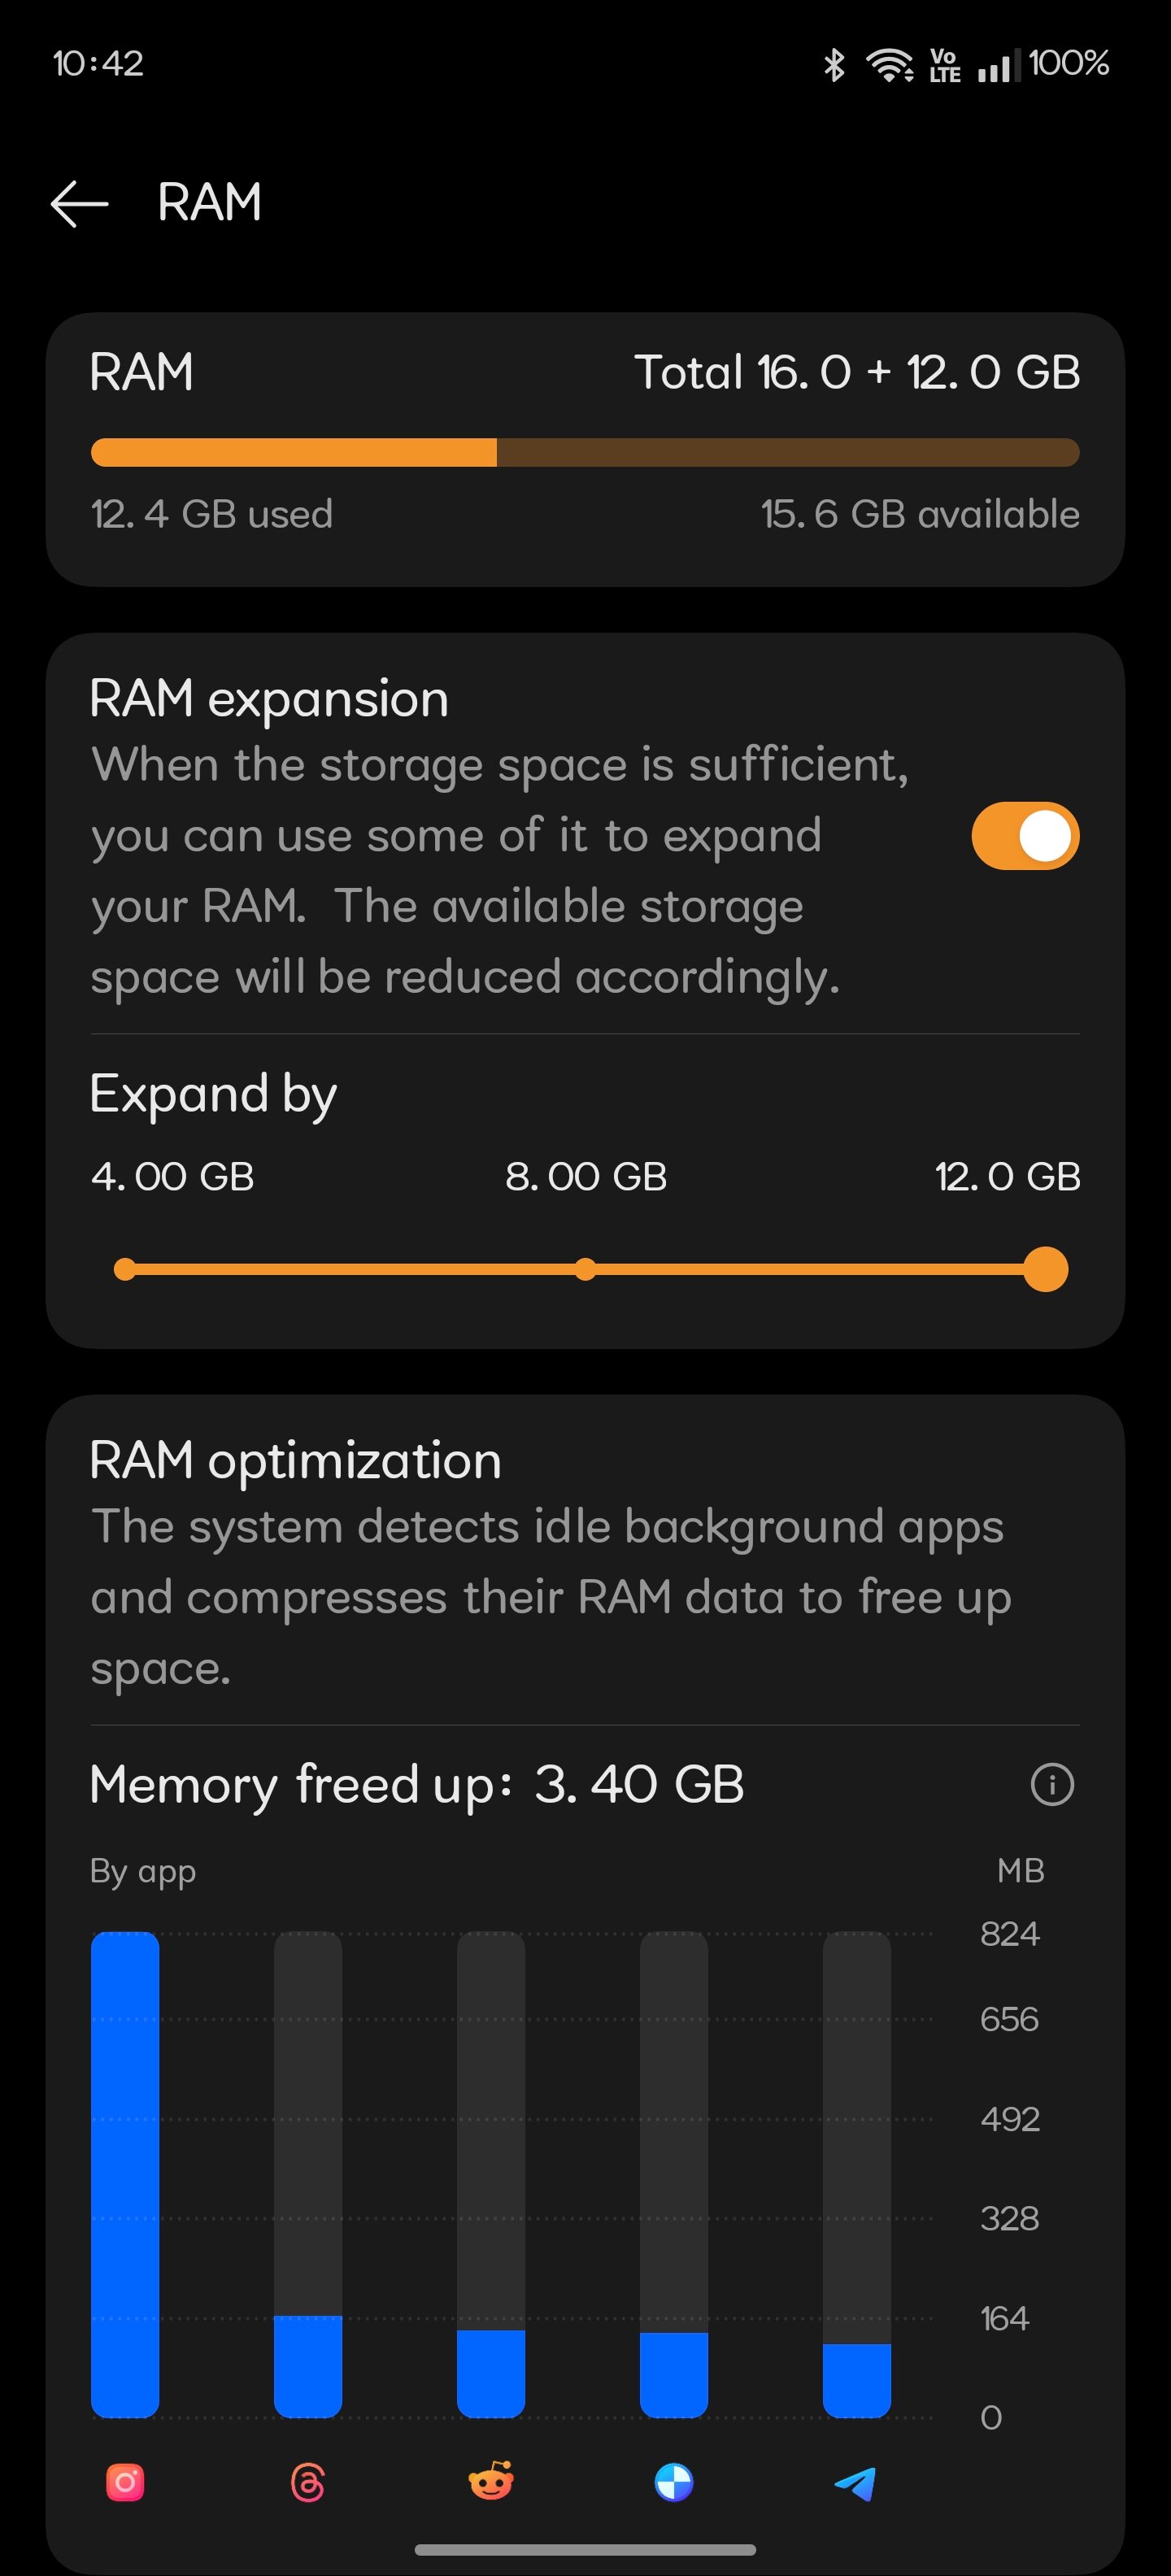
Task: Tap the tall Instagram usage bar
Action: coord(125,2174)
